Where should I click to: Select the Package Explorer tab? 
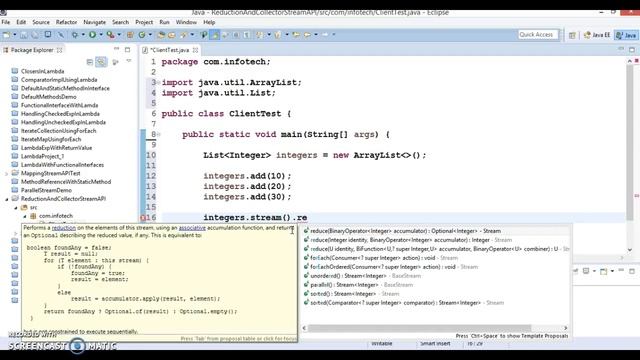[x=32, y=50]
